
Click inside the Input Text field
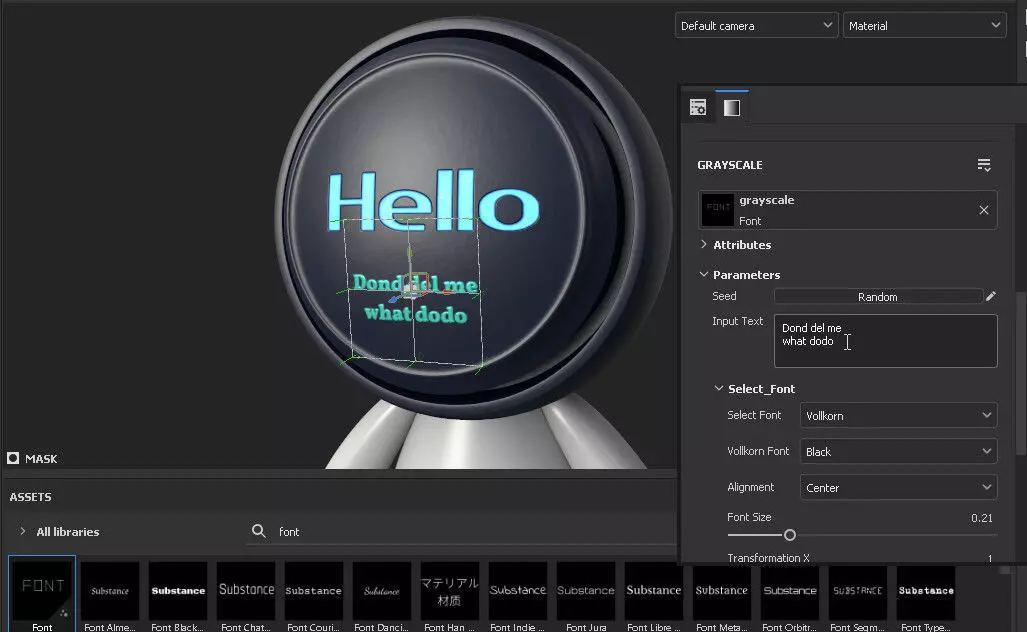coord(886,341)
